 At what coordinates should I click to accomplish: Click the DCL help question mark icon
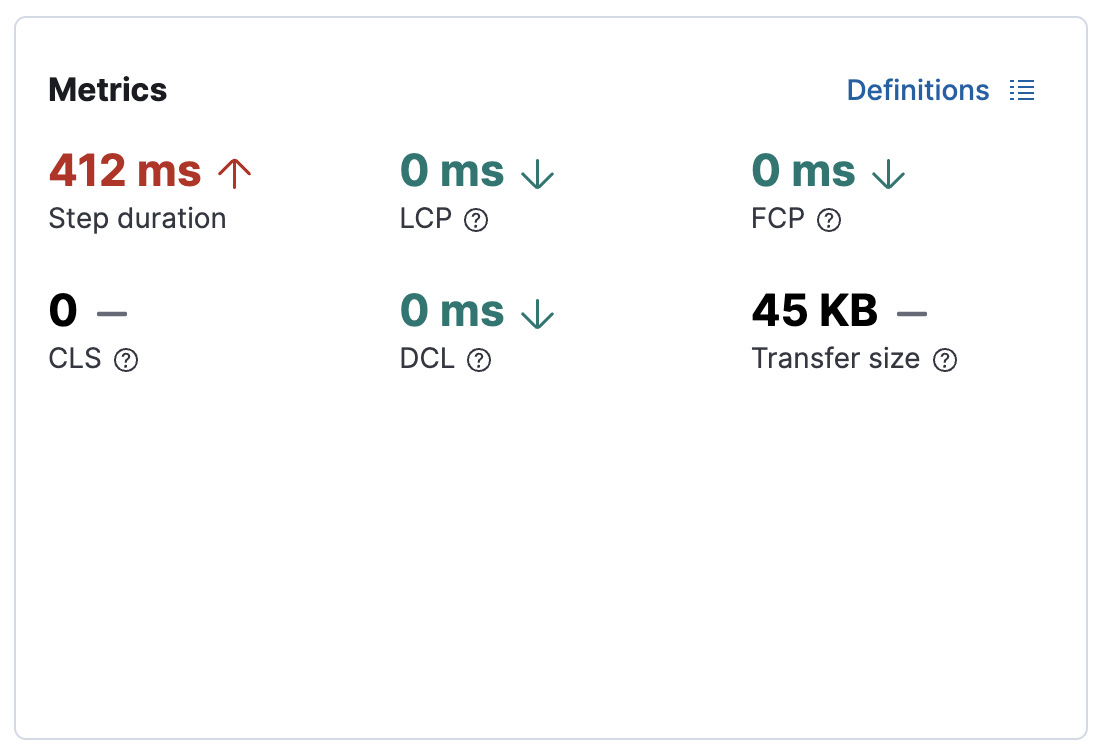pyautogui.click(x=478, y=359)
